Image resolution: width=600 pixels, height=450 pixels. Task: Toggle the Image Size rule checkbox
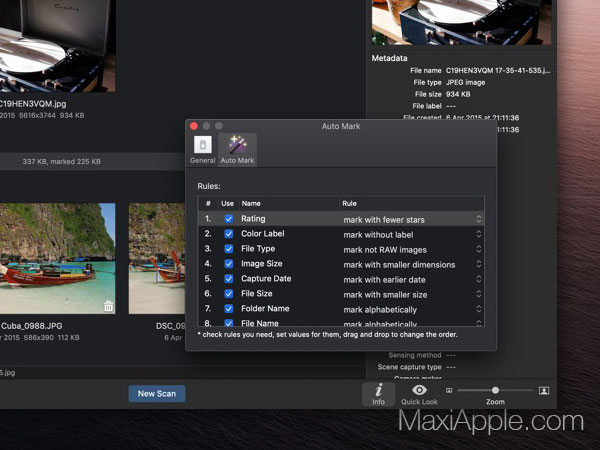pos(228,264)
